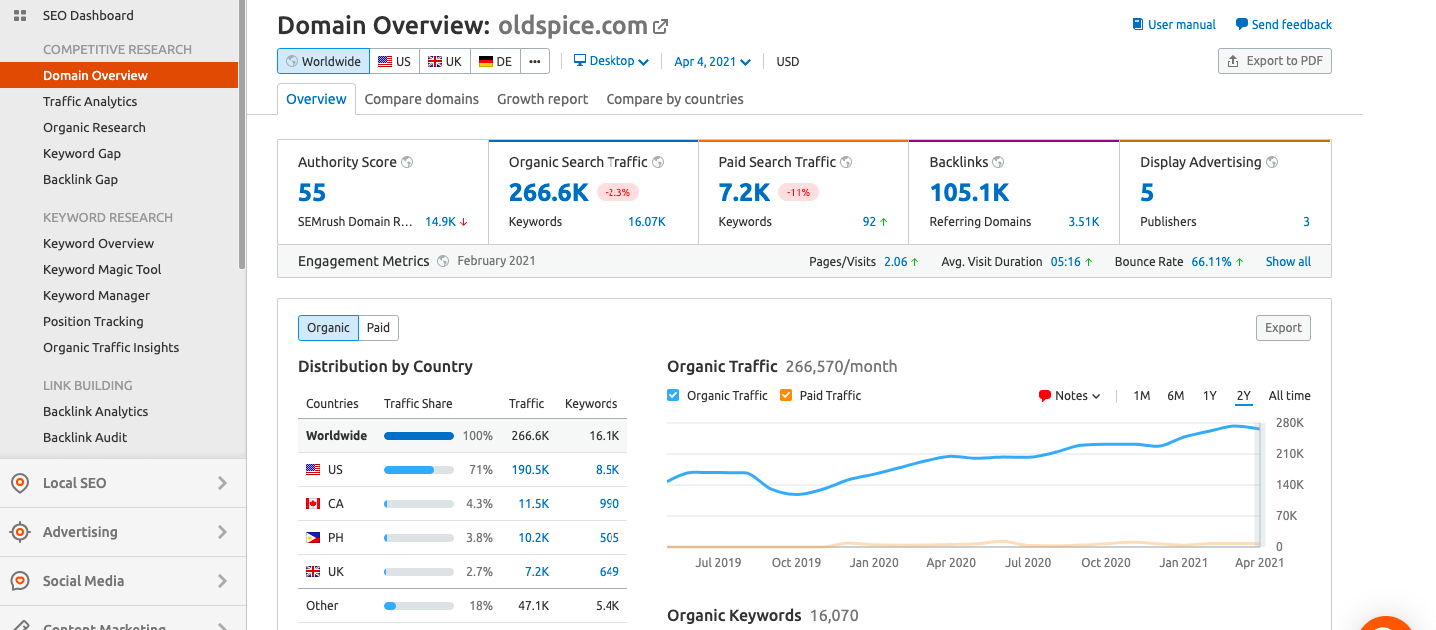The width and height of the screenshot is (1436, 630).
Task: Open the Notes dropdown
Action: (x=1069, y=396)
